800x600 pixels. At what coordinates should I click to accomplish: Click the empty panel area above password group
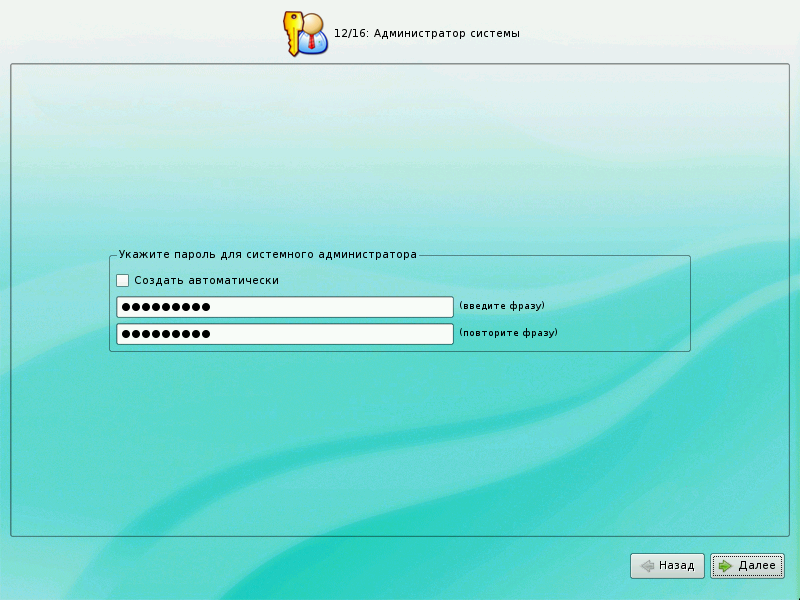click(400, 160)
